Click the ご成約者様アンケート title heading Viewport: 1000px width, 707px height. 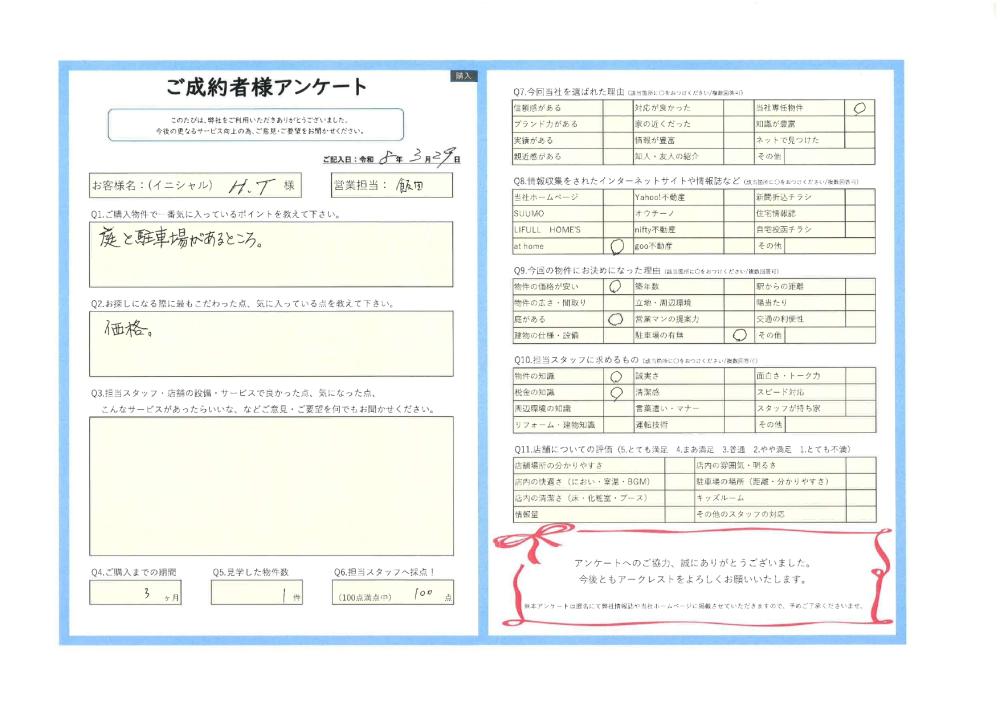pyautogui.click(x=267, y=87)
